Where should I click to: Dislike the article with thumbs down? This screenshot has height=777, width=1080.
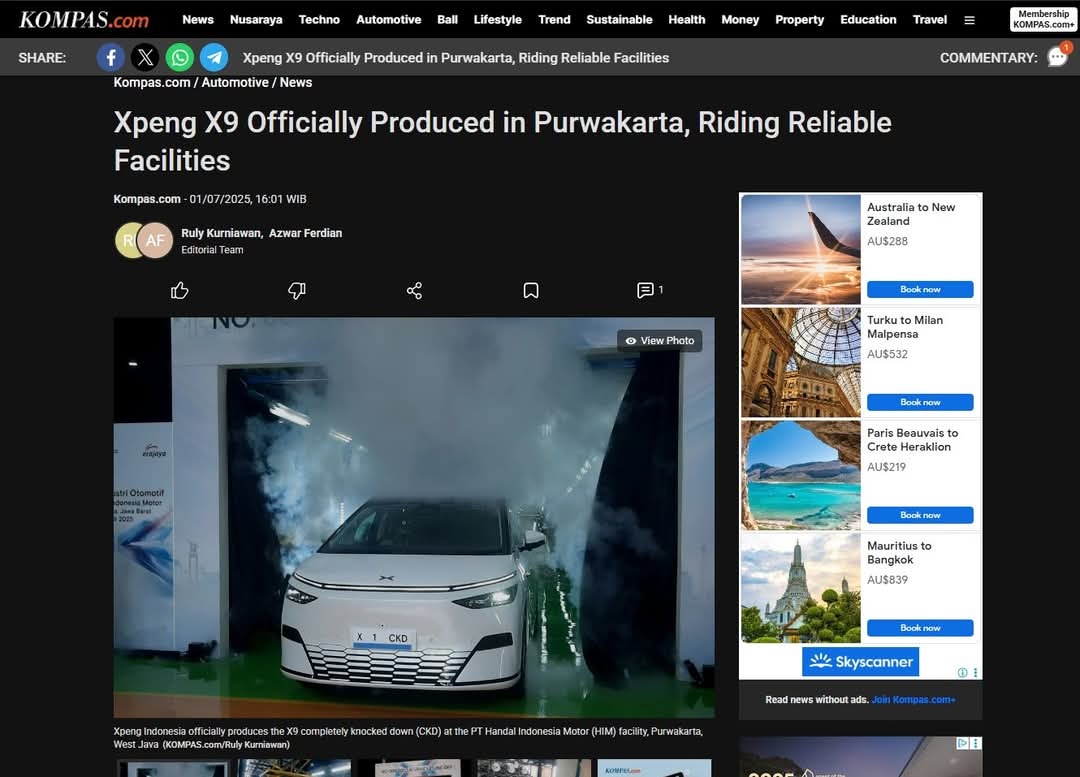297,291
